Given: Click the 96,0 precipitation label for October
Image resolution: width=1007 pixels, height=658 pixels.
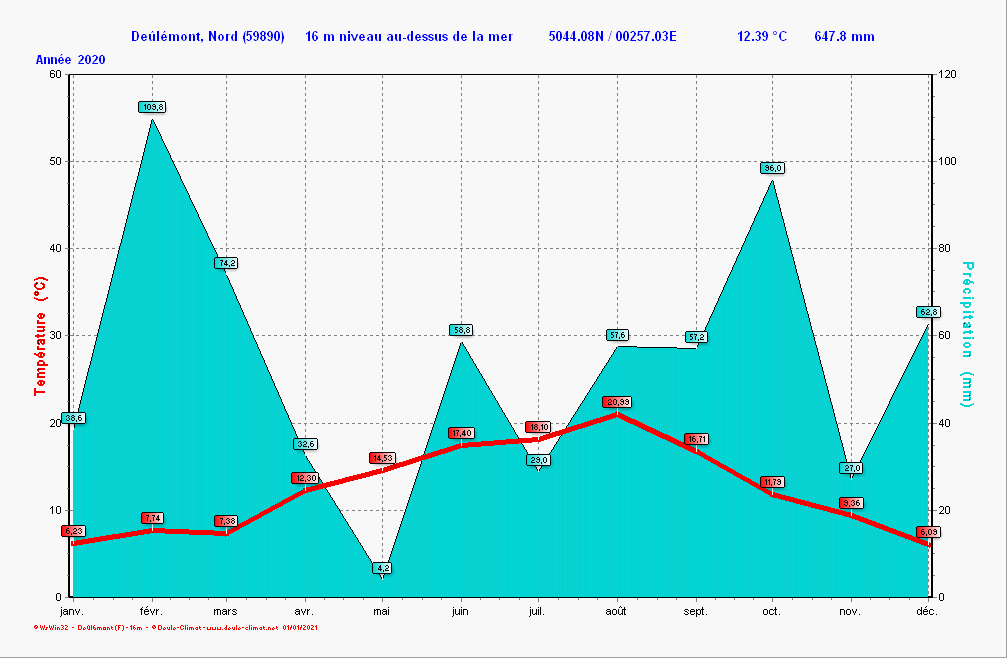Looking at the screenshot, I should click(x=772, y=168).
